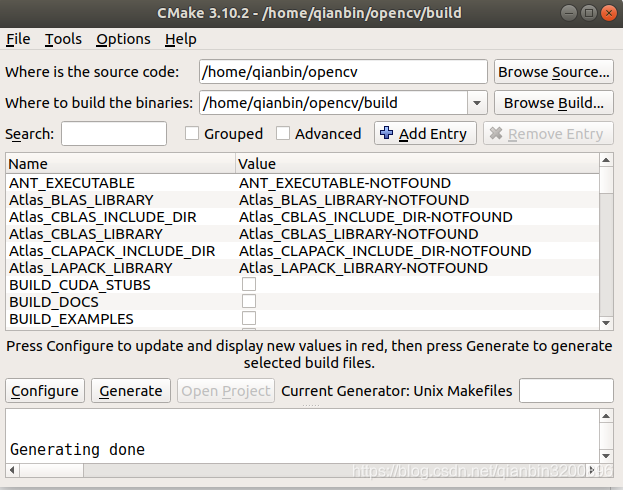Click the Configure button

[45, 391]
